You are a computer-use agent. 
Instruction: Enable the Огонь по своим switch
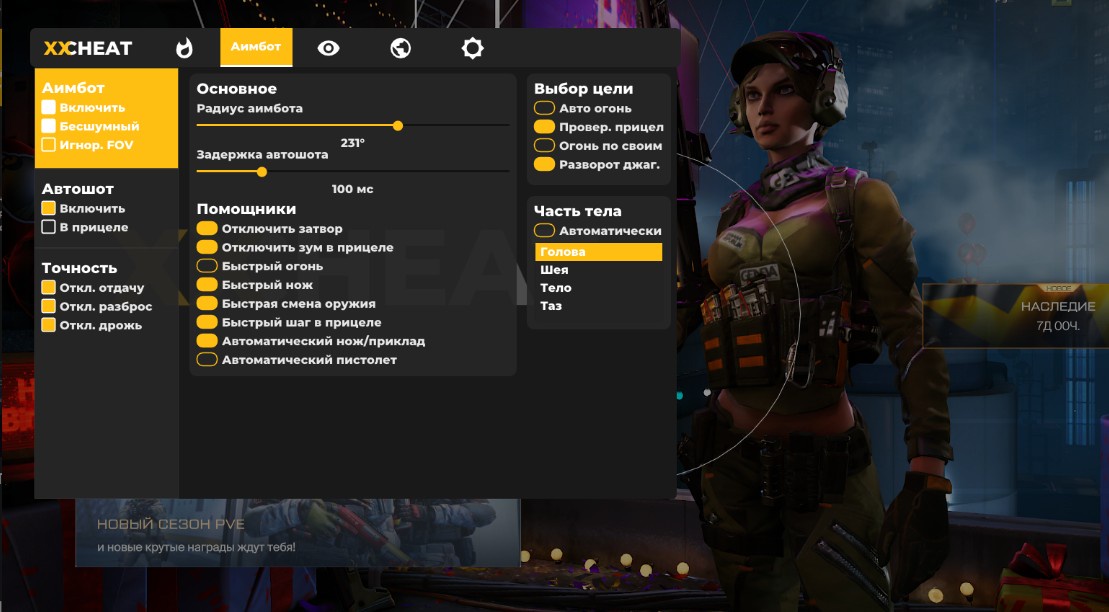(545, 146)
